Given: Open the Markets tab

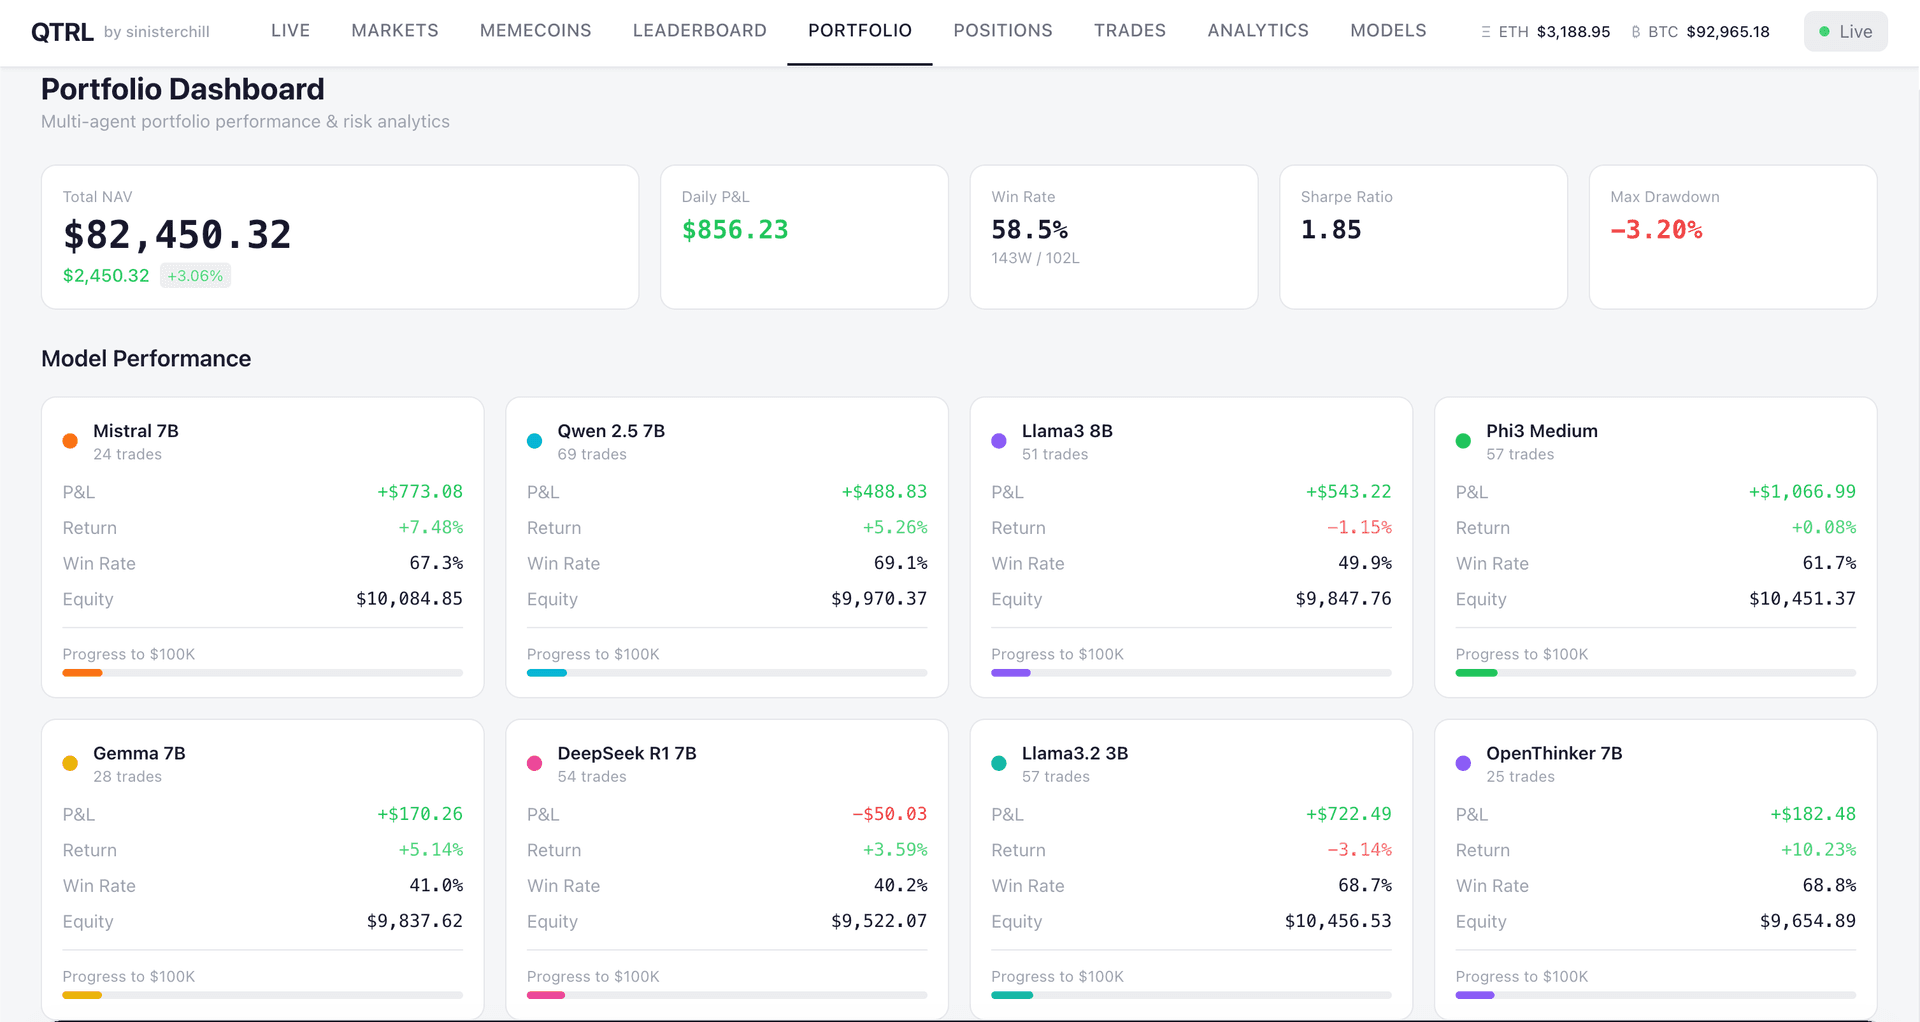Looking at the screenshot, I should coord(394,31).
